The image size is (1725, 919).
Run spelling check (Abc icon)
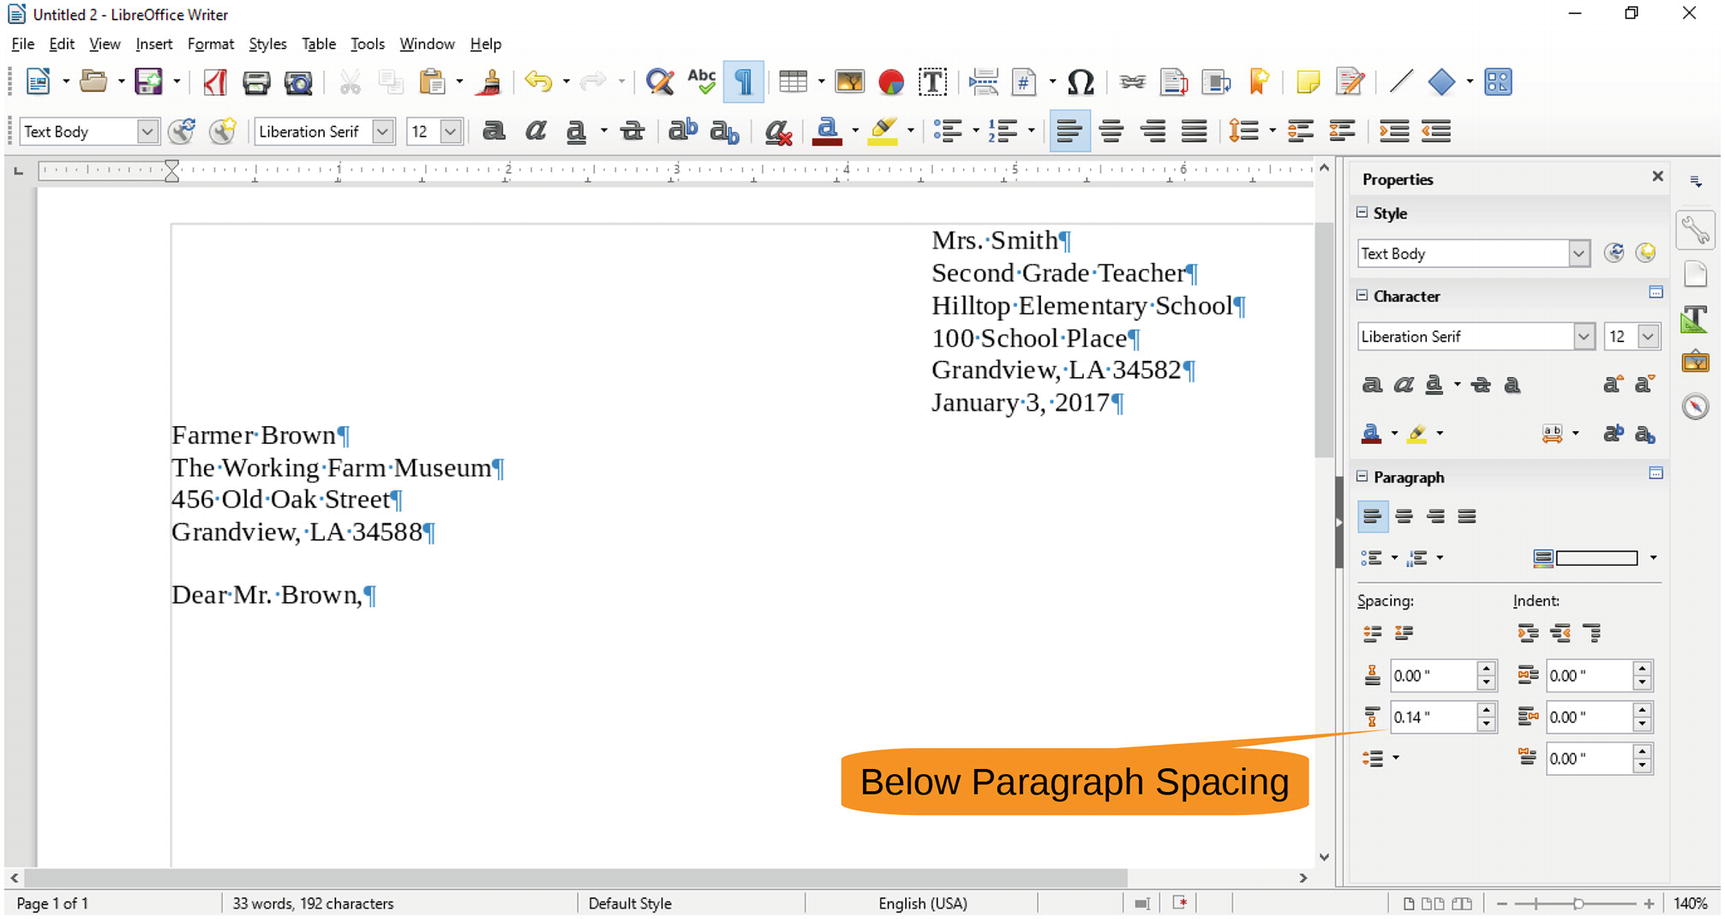[702, 82]
